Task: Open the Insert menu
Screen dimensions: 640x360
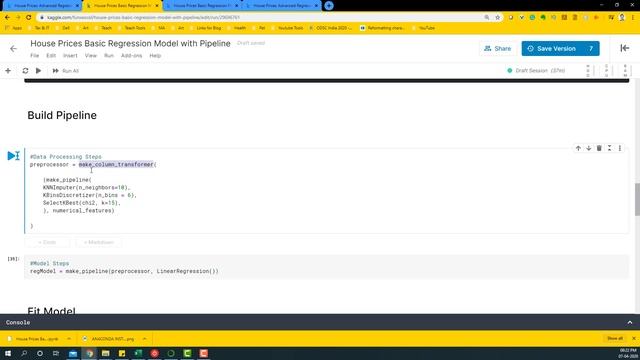Action: pos(70,56)
